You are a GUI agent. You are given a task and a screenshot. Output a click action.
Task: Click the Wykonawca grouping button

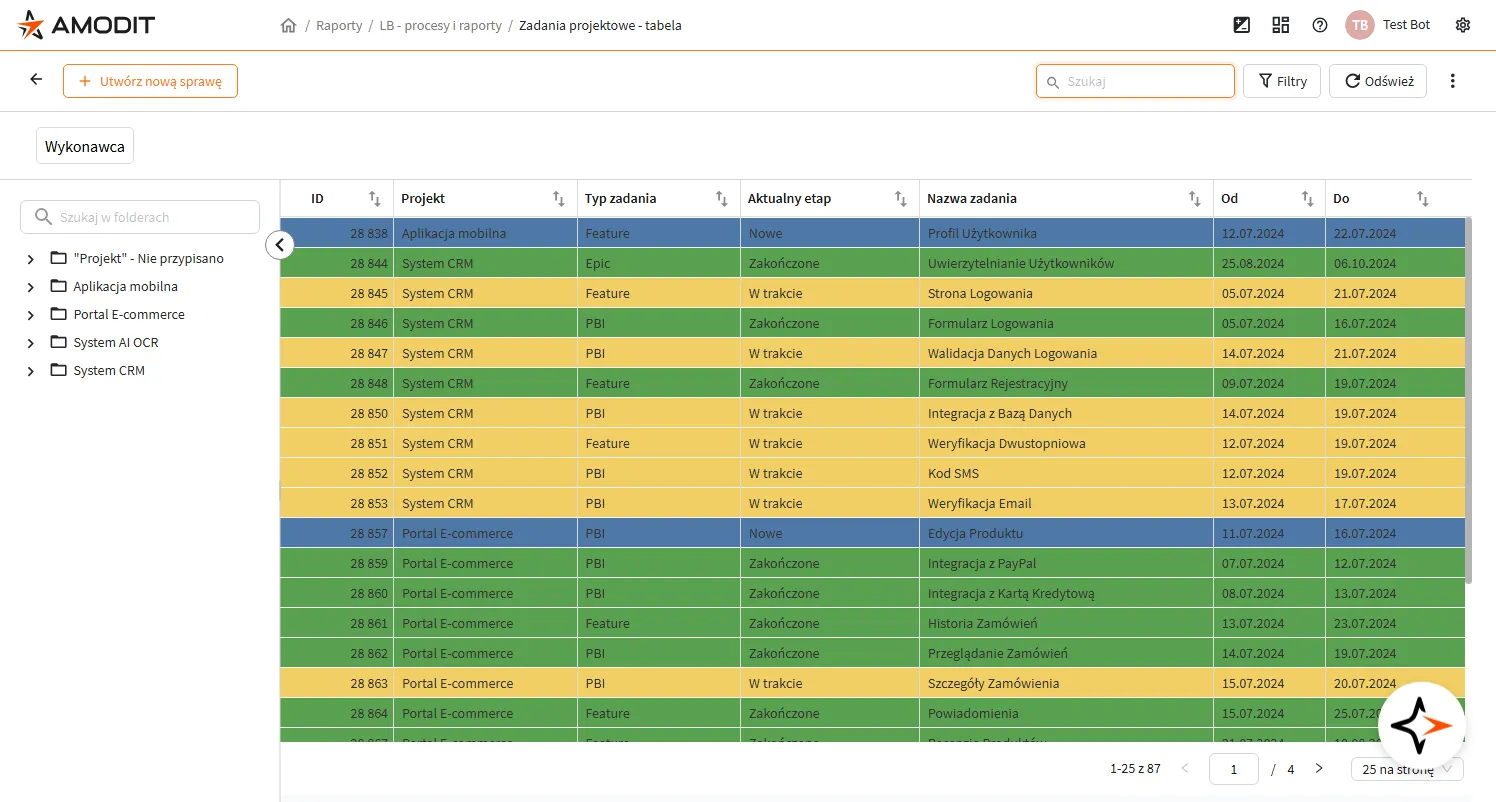click(85, 146)
